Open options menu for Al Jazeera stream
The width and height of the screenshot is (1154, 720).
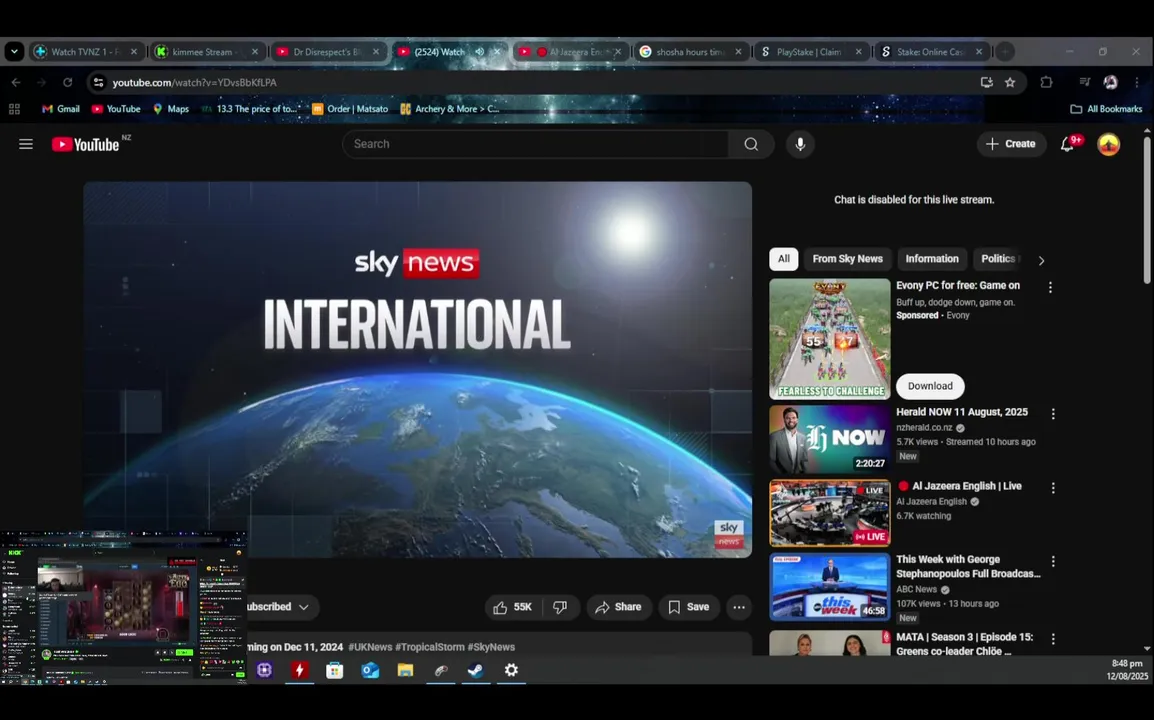click(1053, 488)
